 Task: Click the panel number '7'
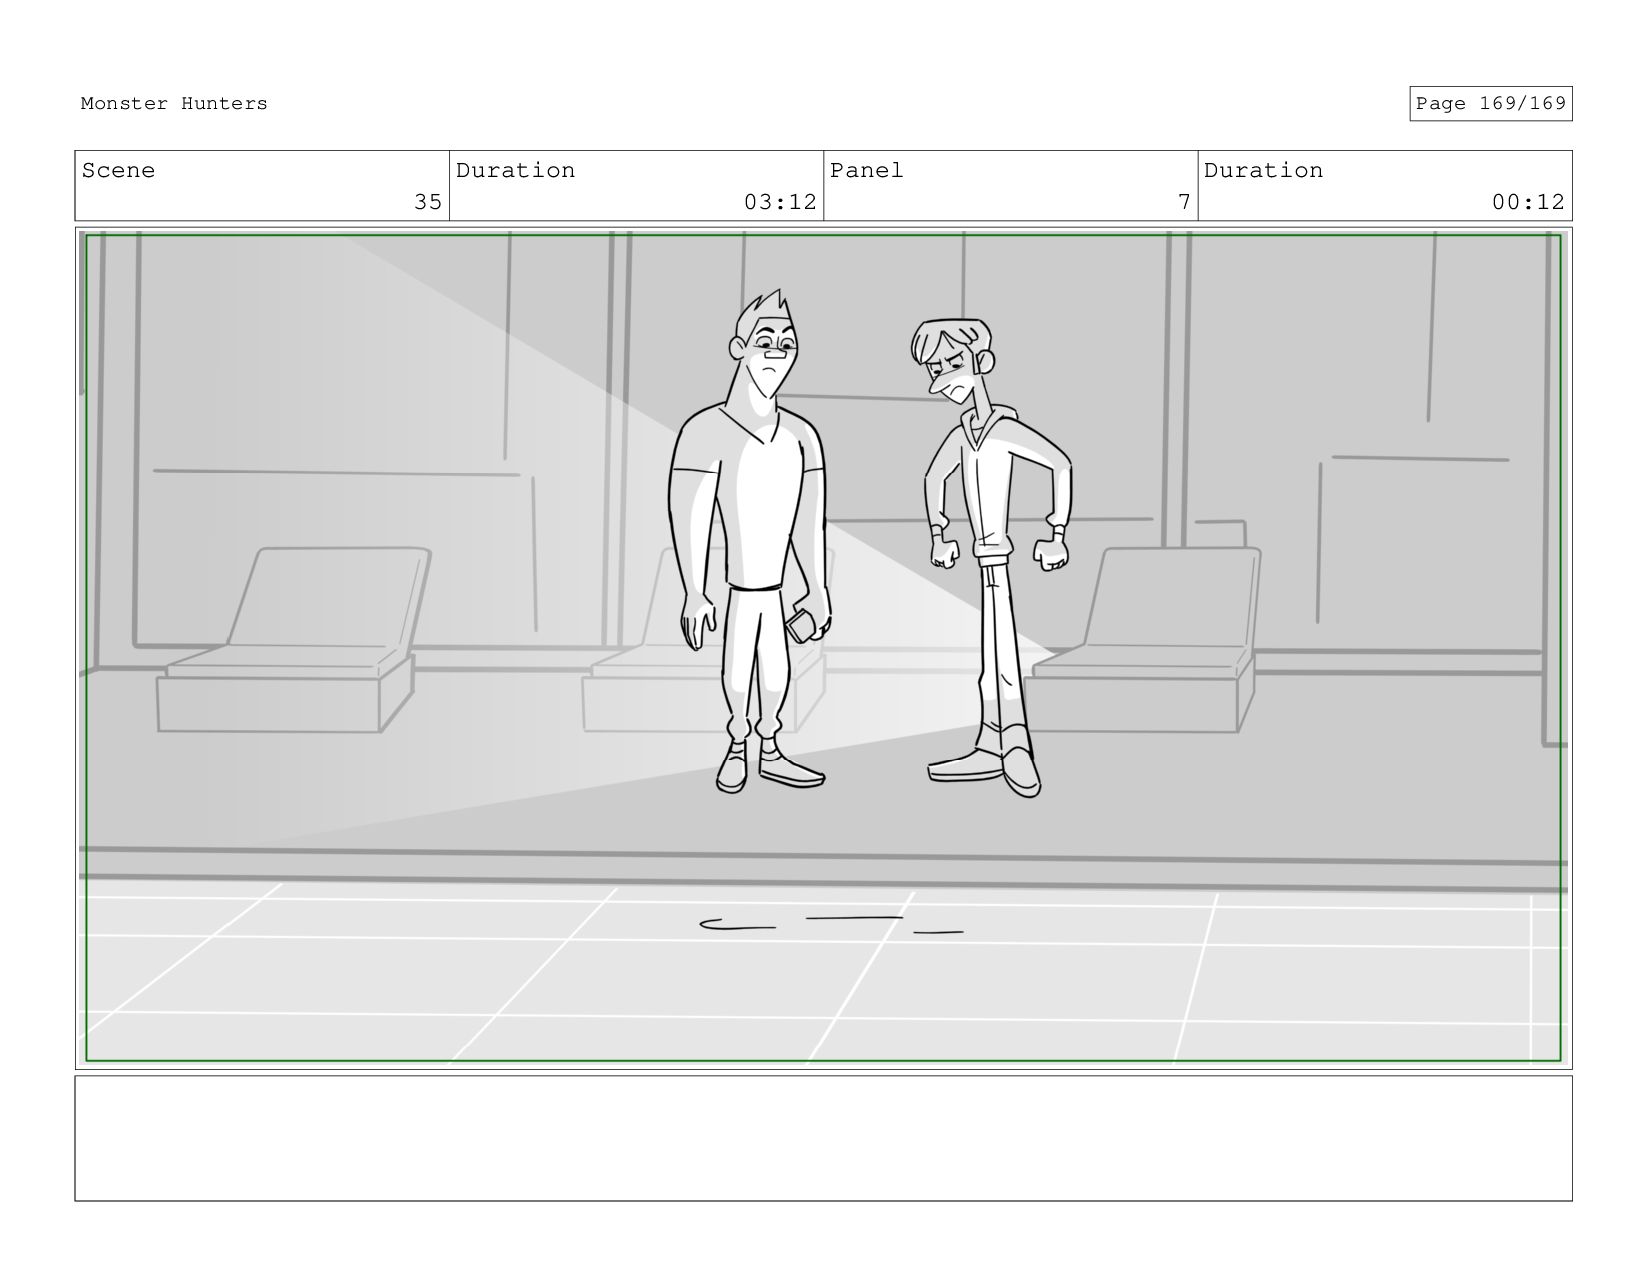[x=1184, y=202]
